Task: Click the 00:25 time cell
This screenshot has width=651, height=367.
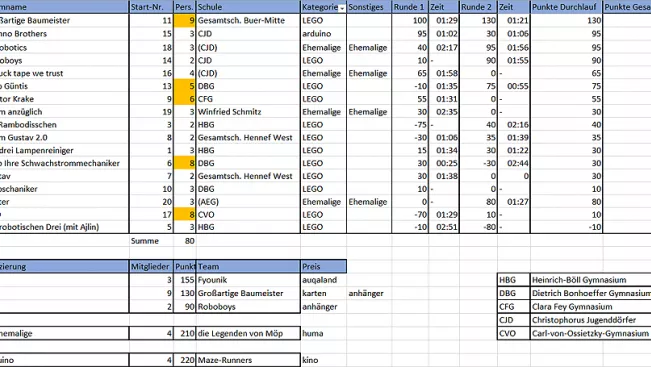Action: tap(444, 163)
